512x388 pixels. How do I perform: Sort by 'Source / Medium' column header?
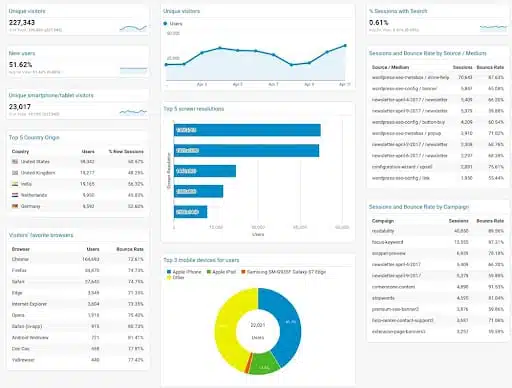click(x=390, y=67)
